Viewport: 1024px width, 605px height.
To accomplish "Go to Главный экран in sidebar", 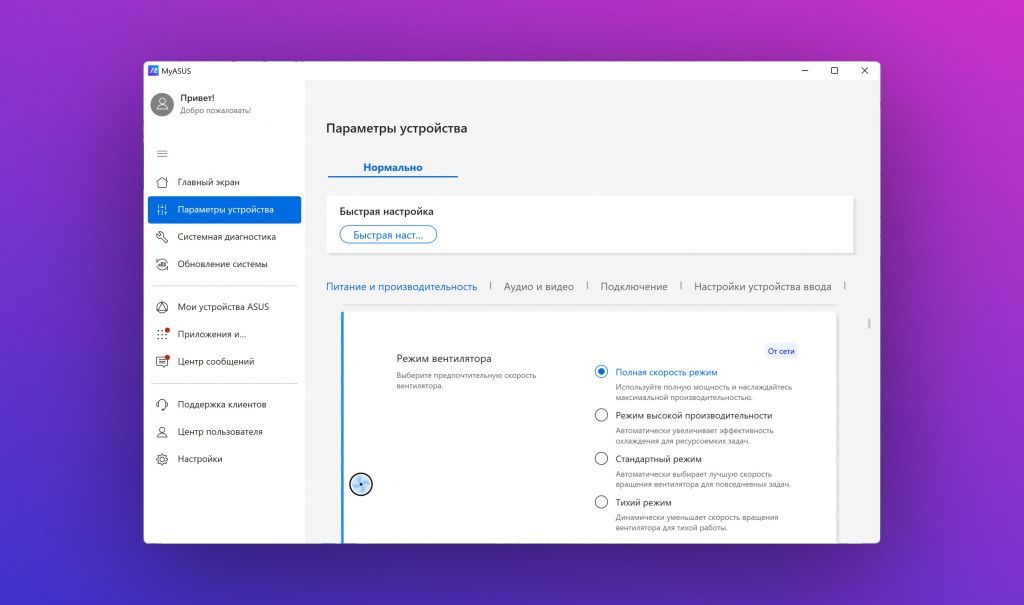I will pos(224,182).
